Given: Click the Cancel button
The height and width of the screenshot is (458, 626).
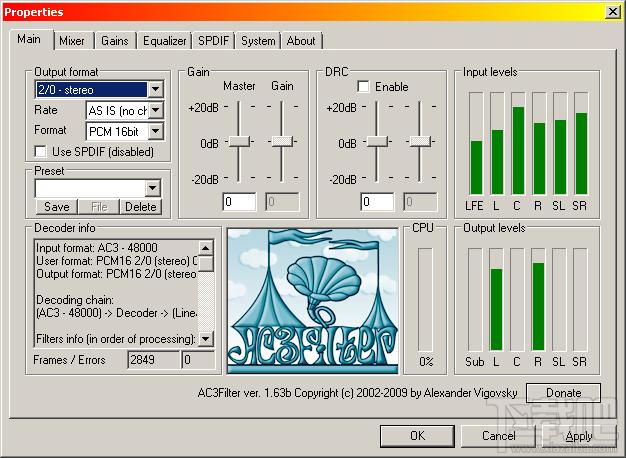Looking at the screenshot, I should tap(498, 436).
